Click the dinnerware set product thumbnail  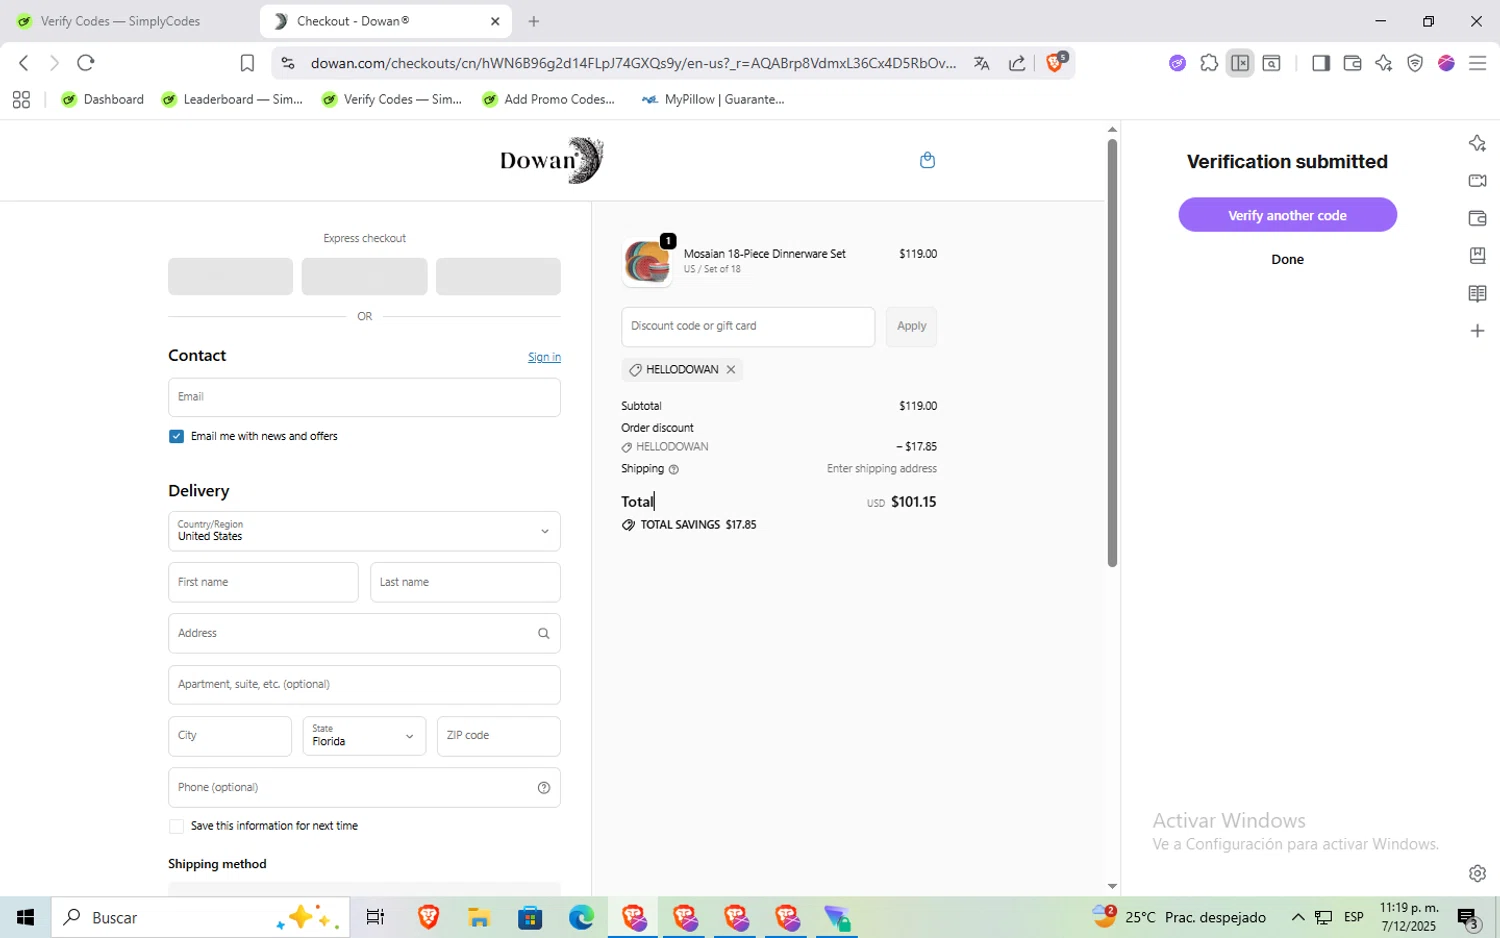(647, 263)
